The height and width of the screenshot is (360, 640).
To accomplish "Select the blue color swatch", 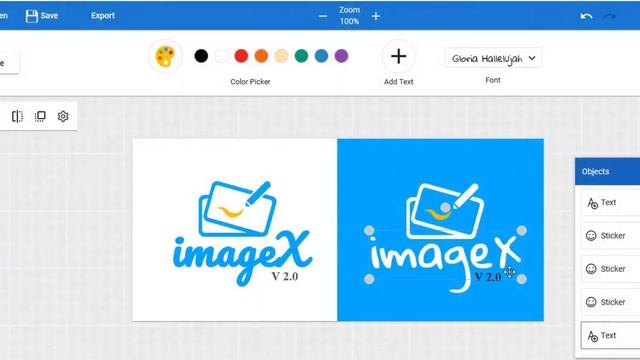I will click(x=321, y=56).
